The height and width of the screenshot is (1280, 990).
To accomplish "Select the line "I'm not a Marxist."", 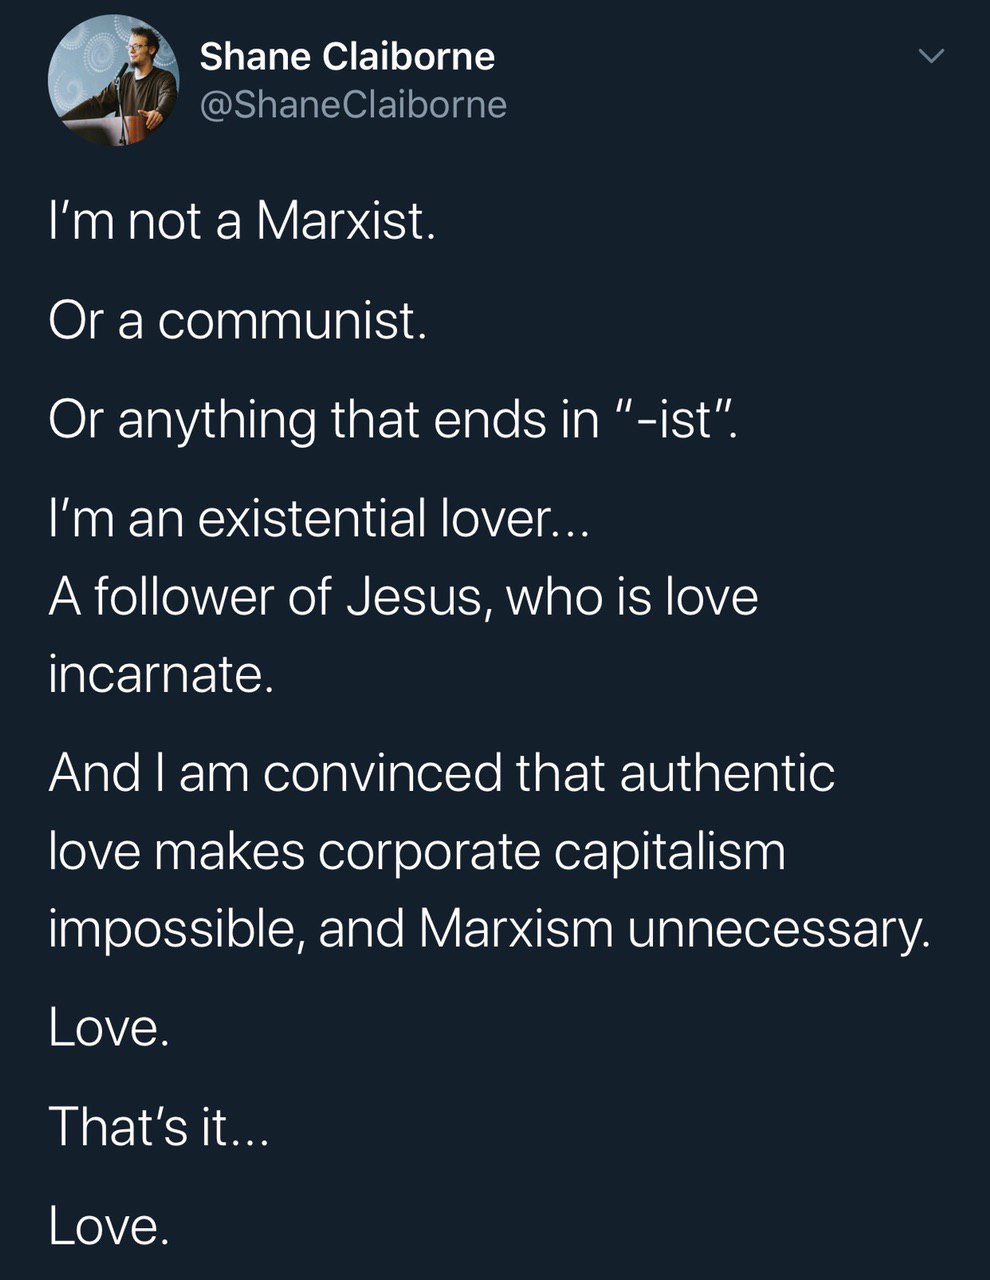I will [x=242, y=221].
